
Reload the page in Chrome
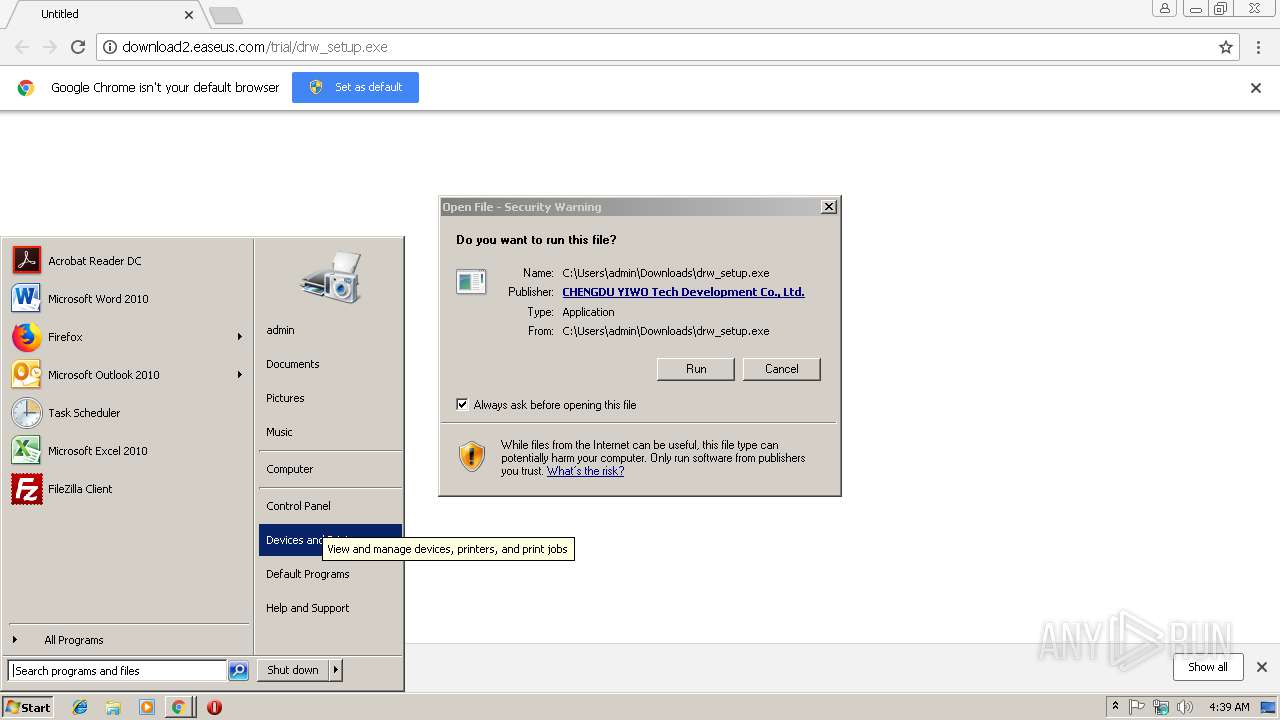[x=78, y=47]
